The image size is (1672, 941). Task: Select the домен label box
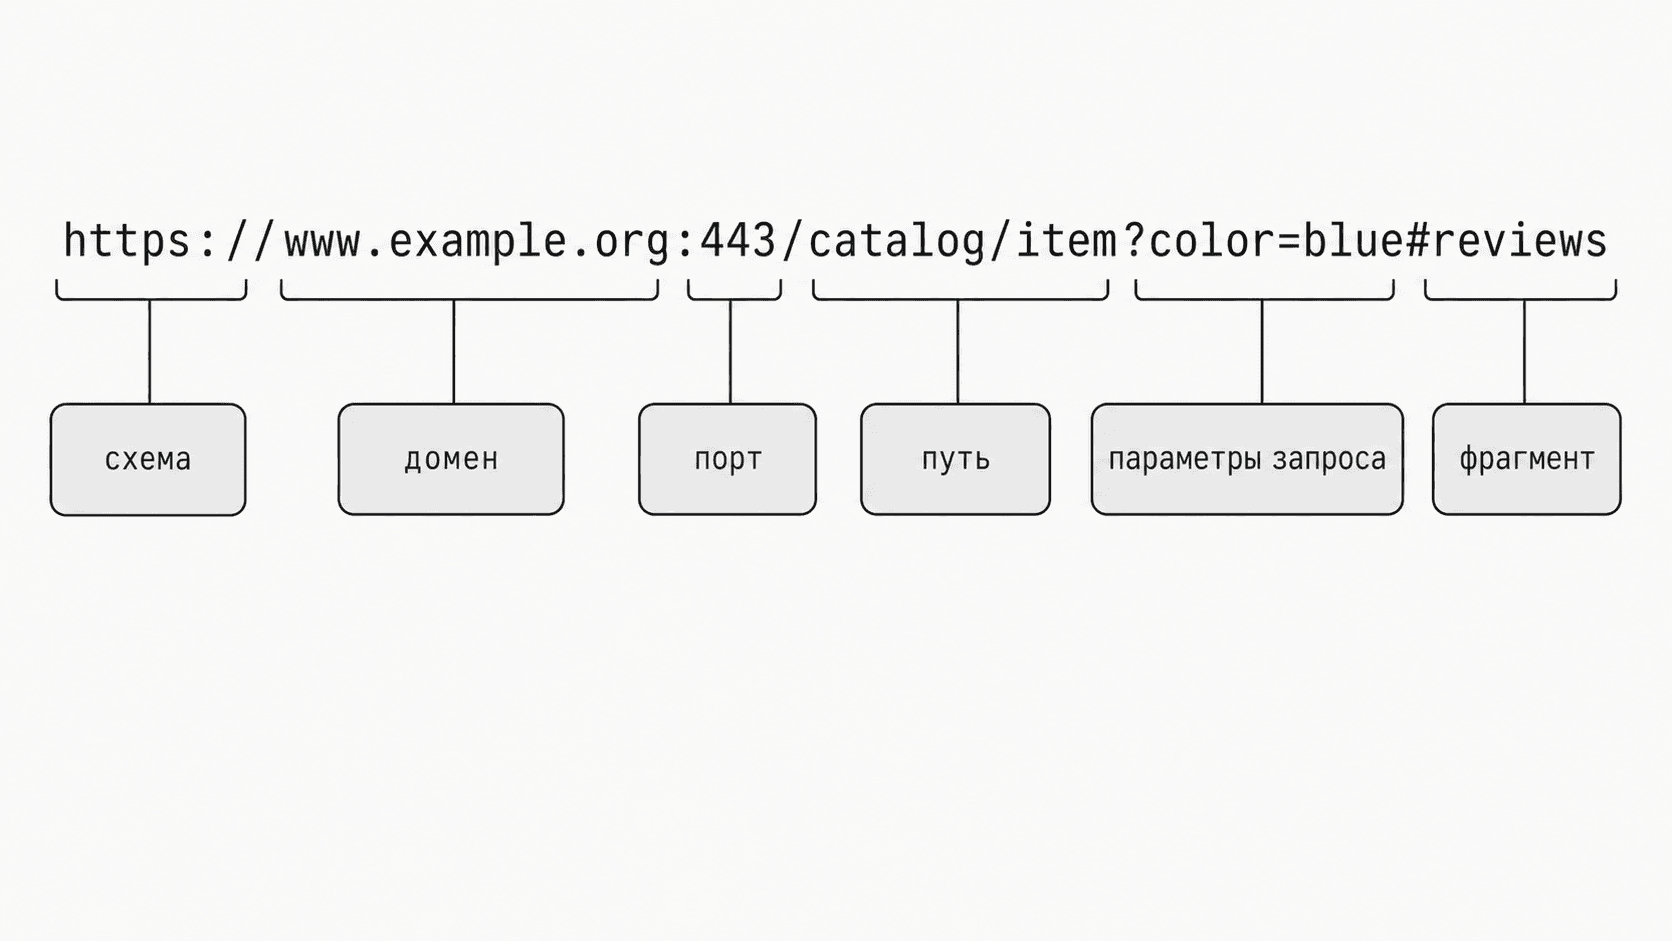(x=451, y=460)
